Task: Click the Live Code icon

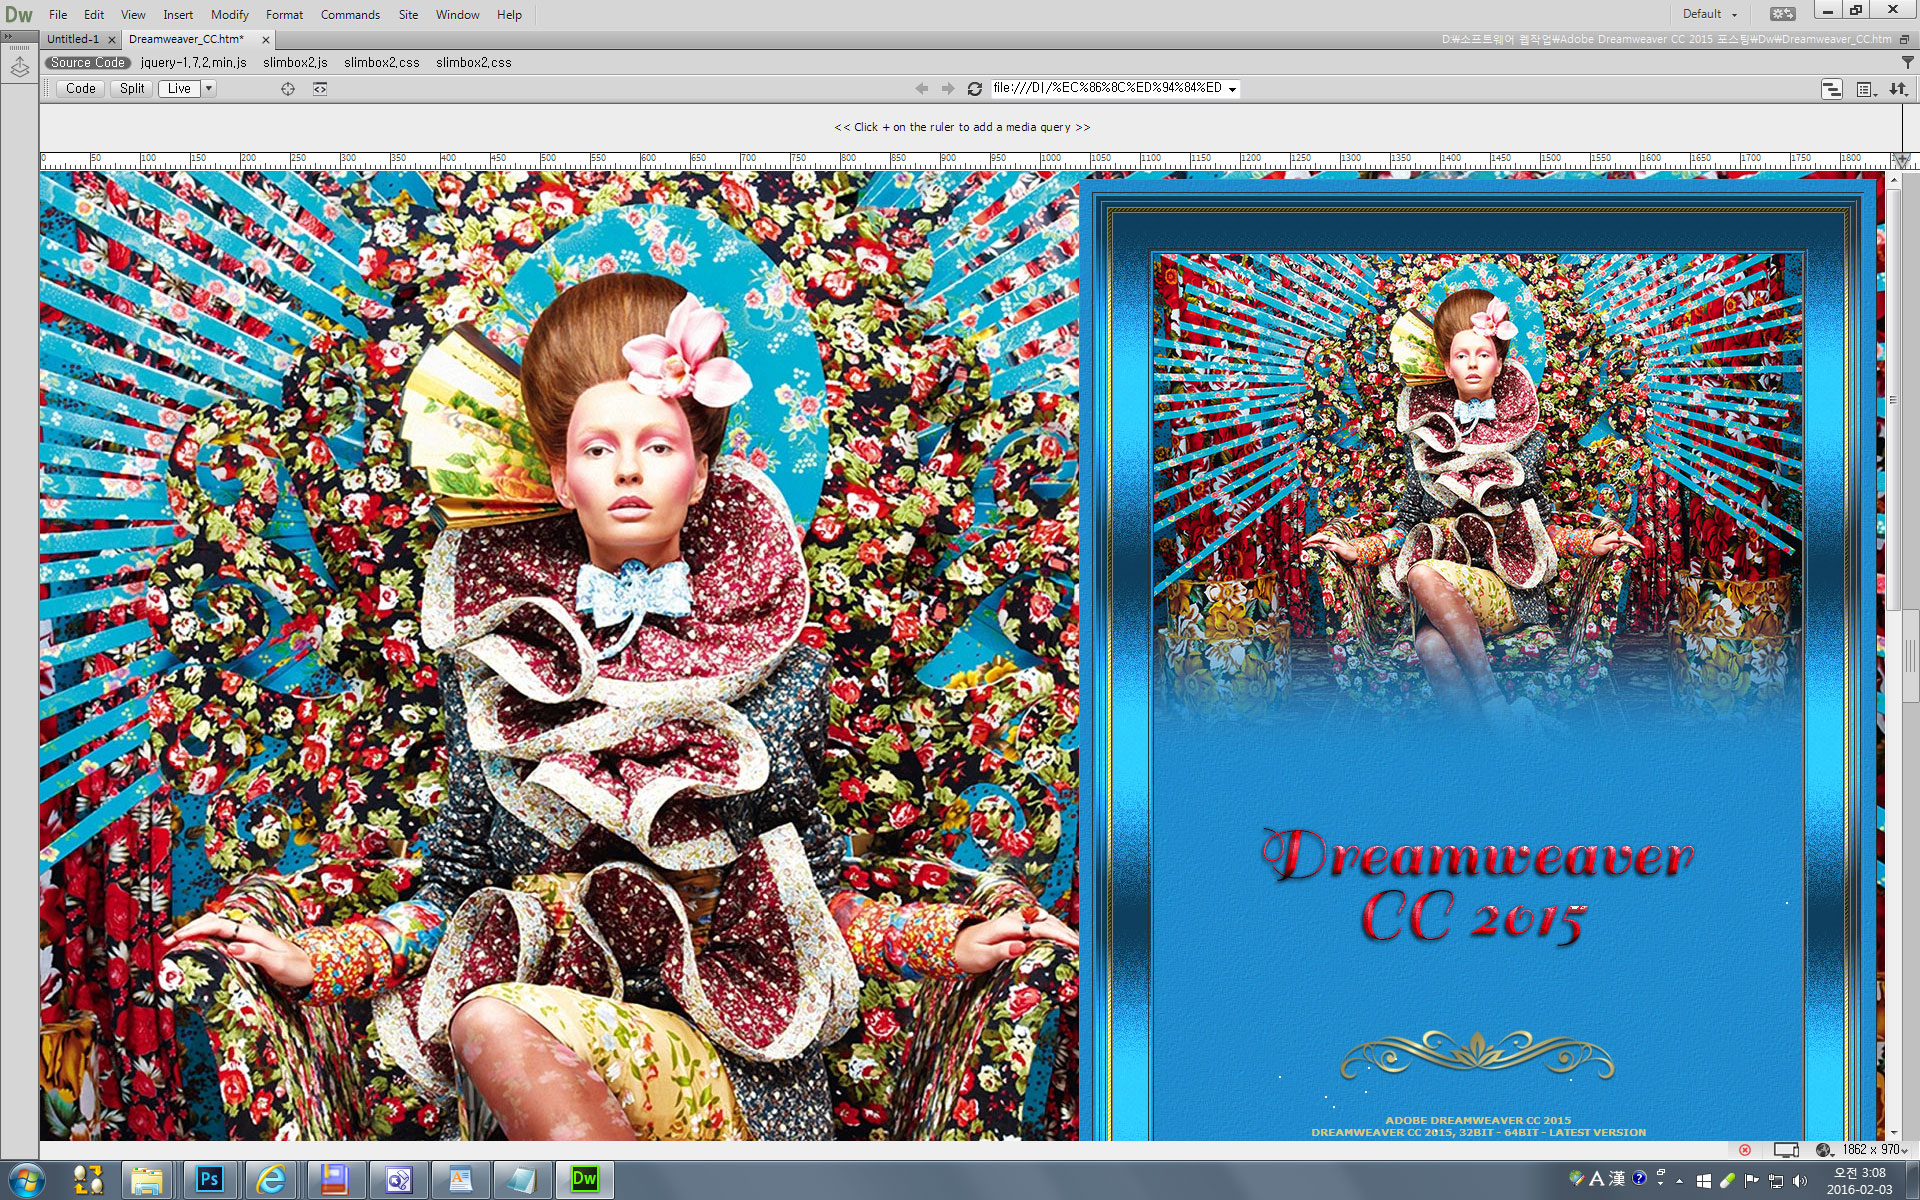Action: (x=320, y=89)
